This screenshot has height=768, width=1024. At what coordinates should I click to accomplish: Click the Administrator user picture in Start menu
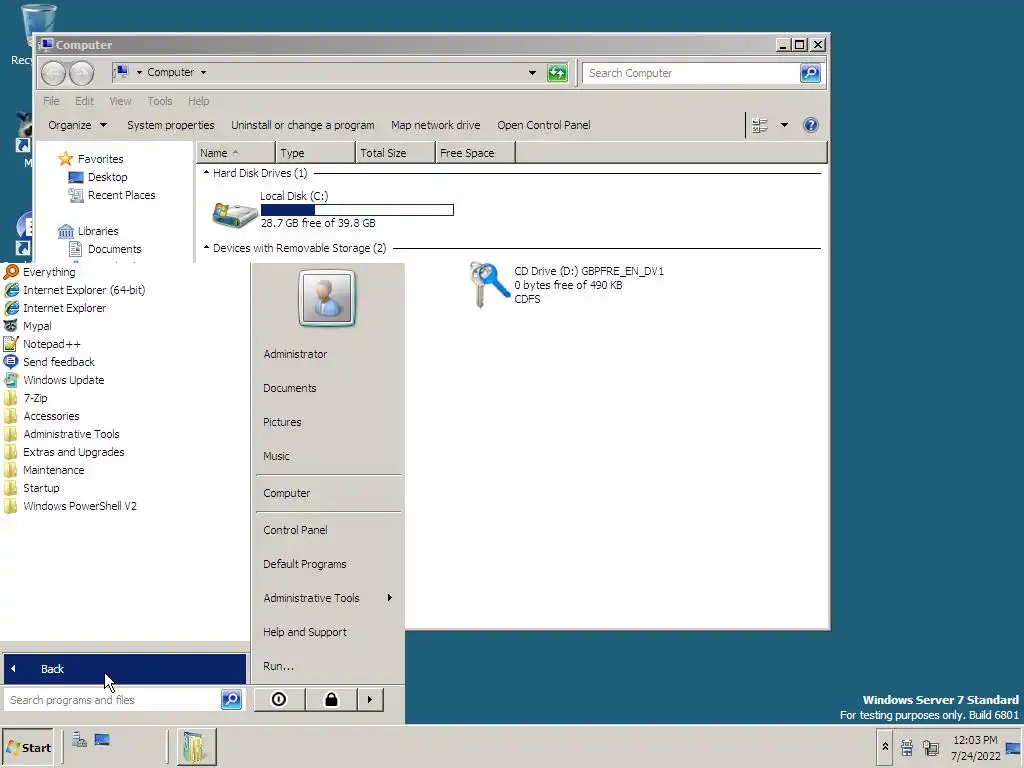(x=327, y=298)
